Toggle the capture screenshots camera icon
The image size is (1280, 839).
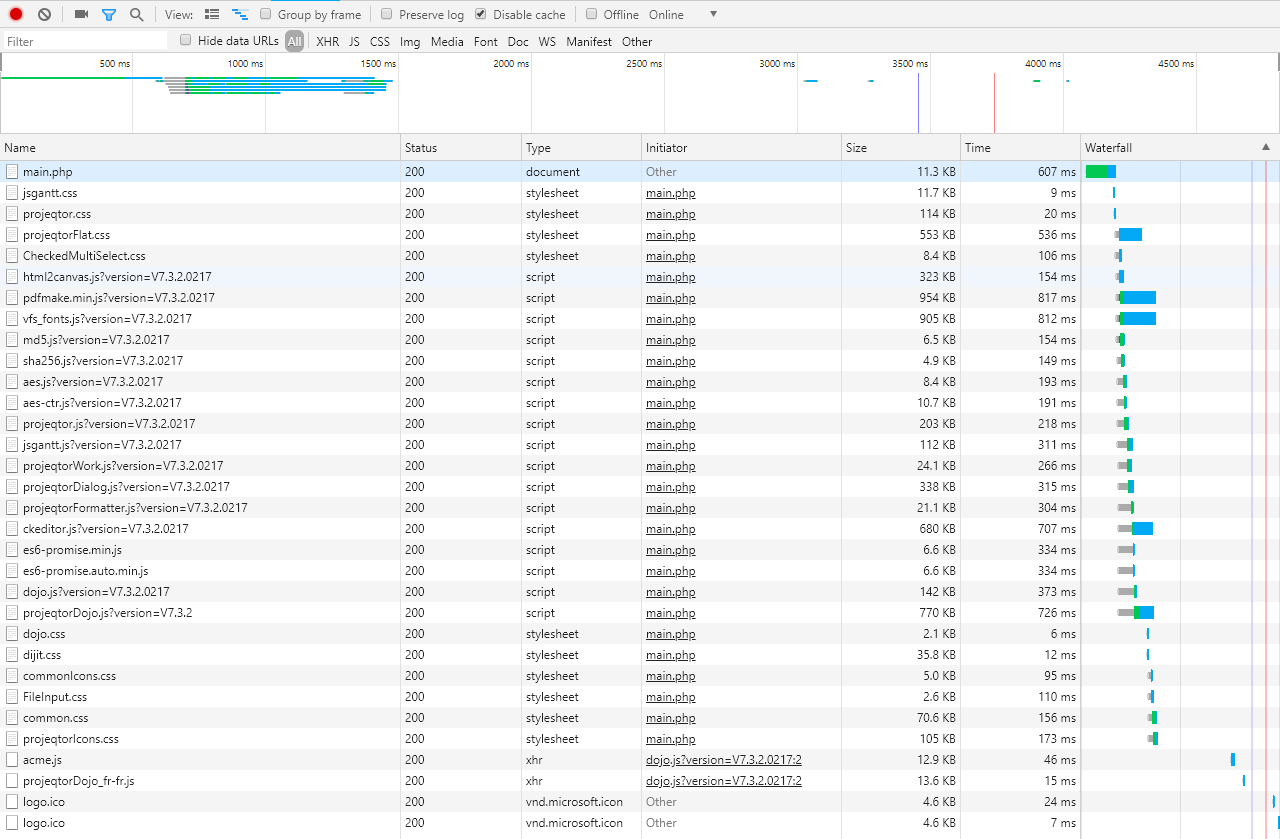pyautogui.click(x=81, y=15)
